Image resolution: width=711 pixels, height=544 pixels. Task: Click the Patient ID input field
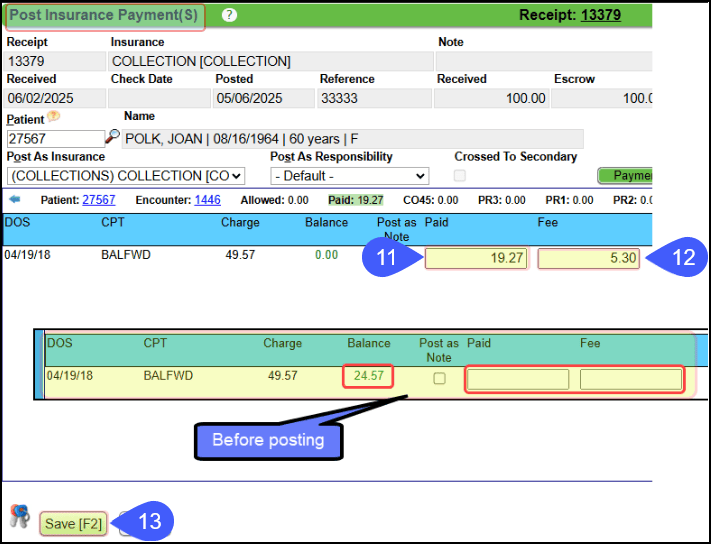pos(55,139)
